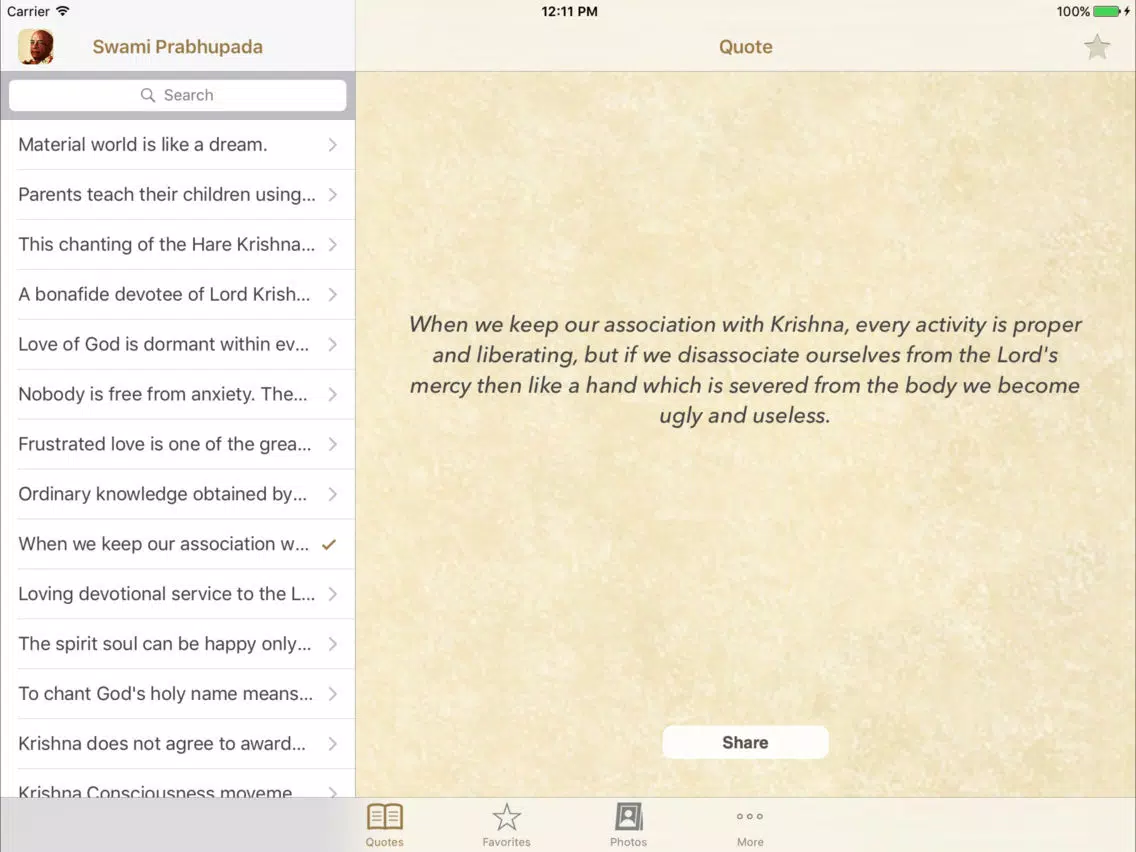Click the 'Quote' header title

tap(746, 47)
